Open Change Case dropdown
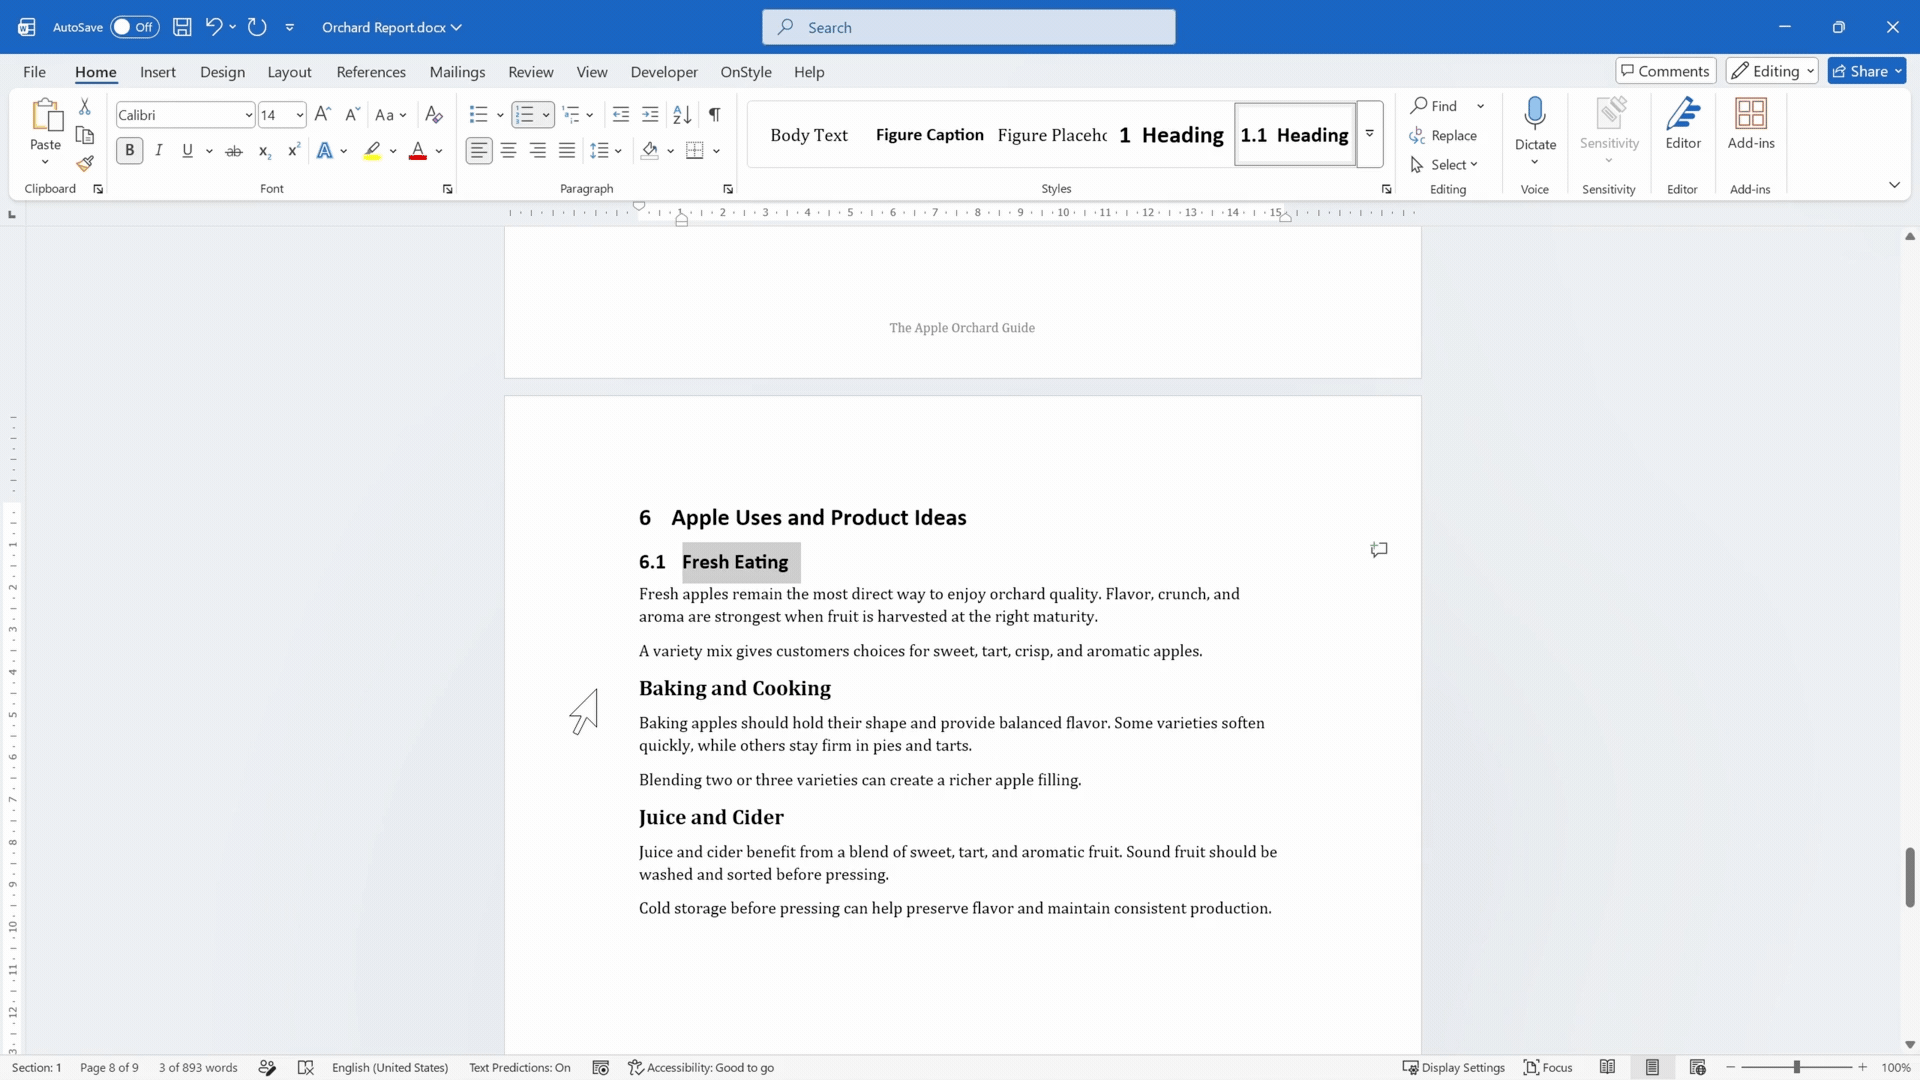The image size is (1920, 1080). coord(391,115)
